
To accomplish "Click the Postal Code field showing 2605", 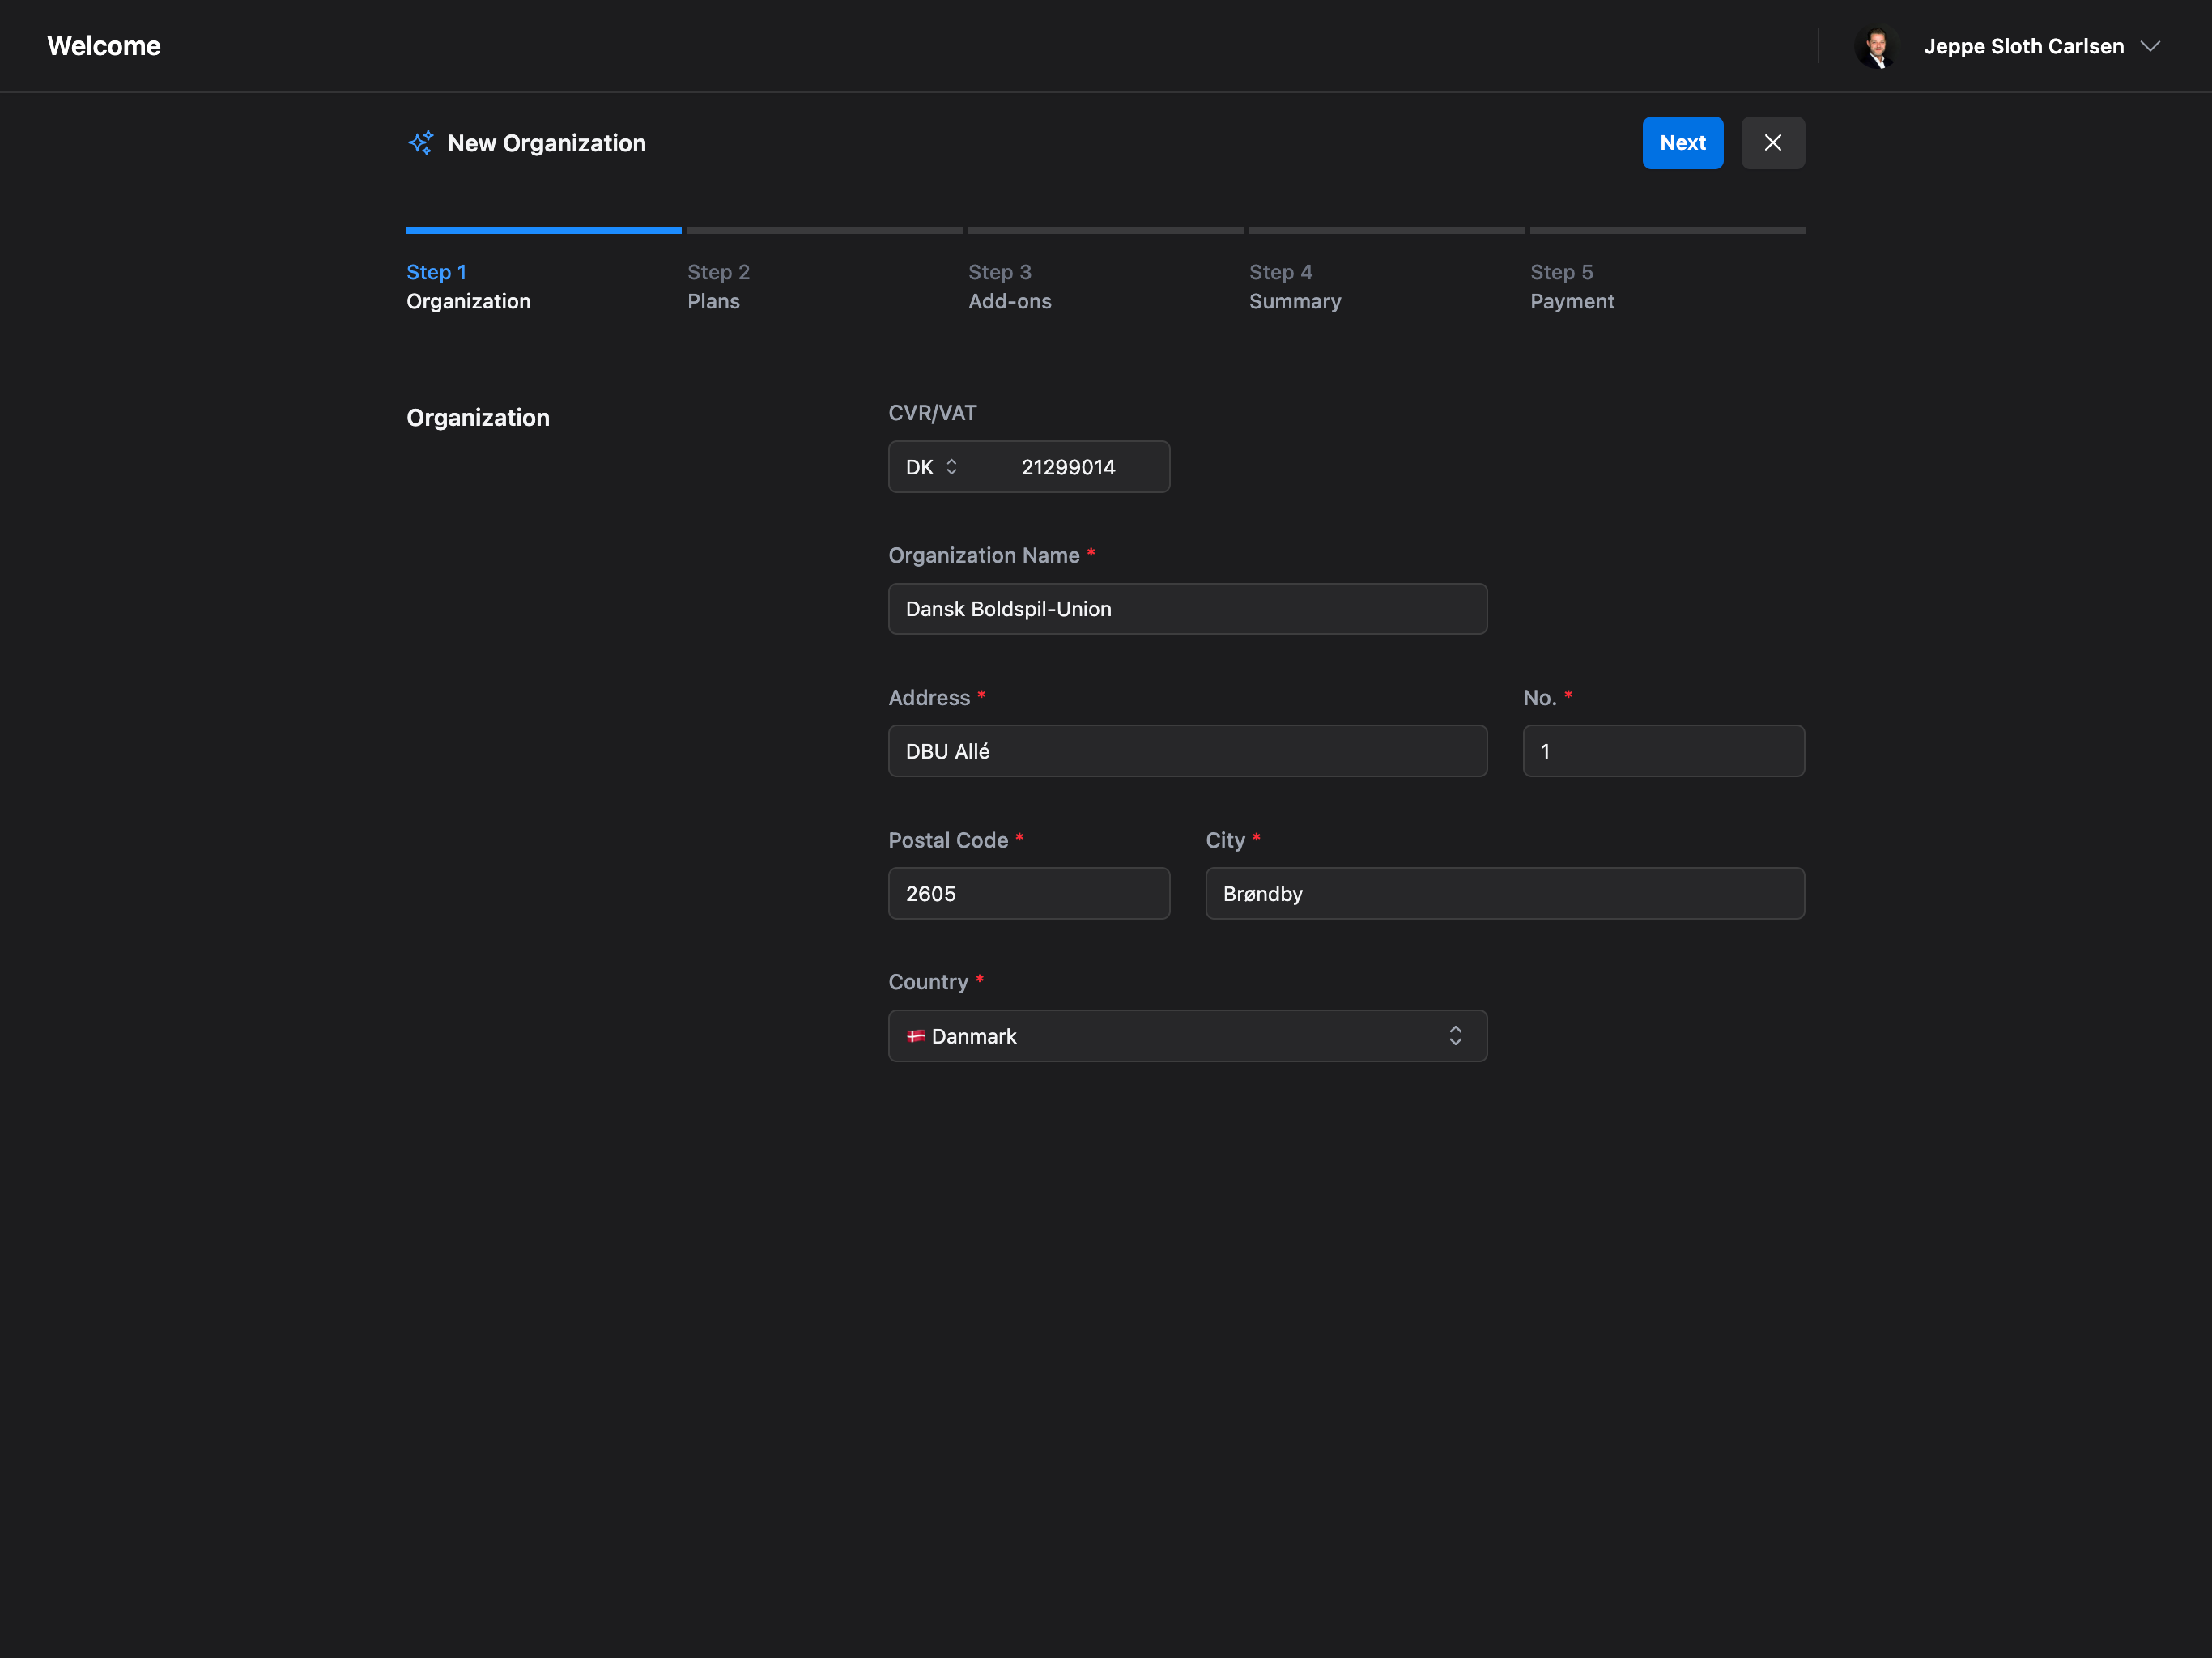I will click(1028, 893).
